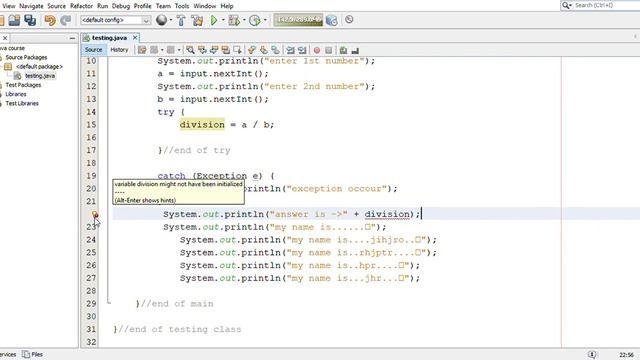Open dropdown arrow beside Run Project
Image resolution: width=640 pixels, height=360 pixels.
(223, 20)
